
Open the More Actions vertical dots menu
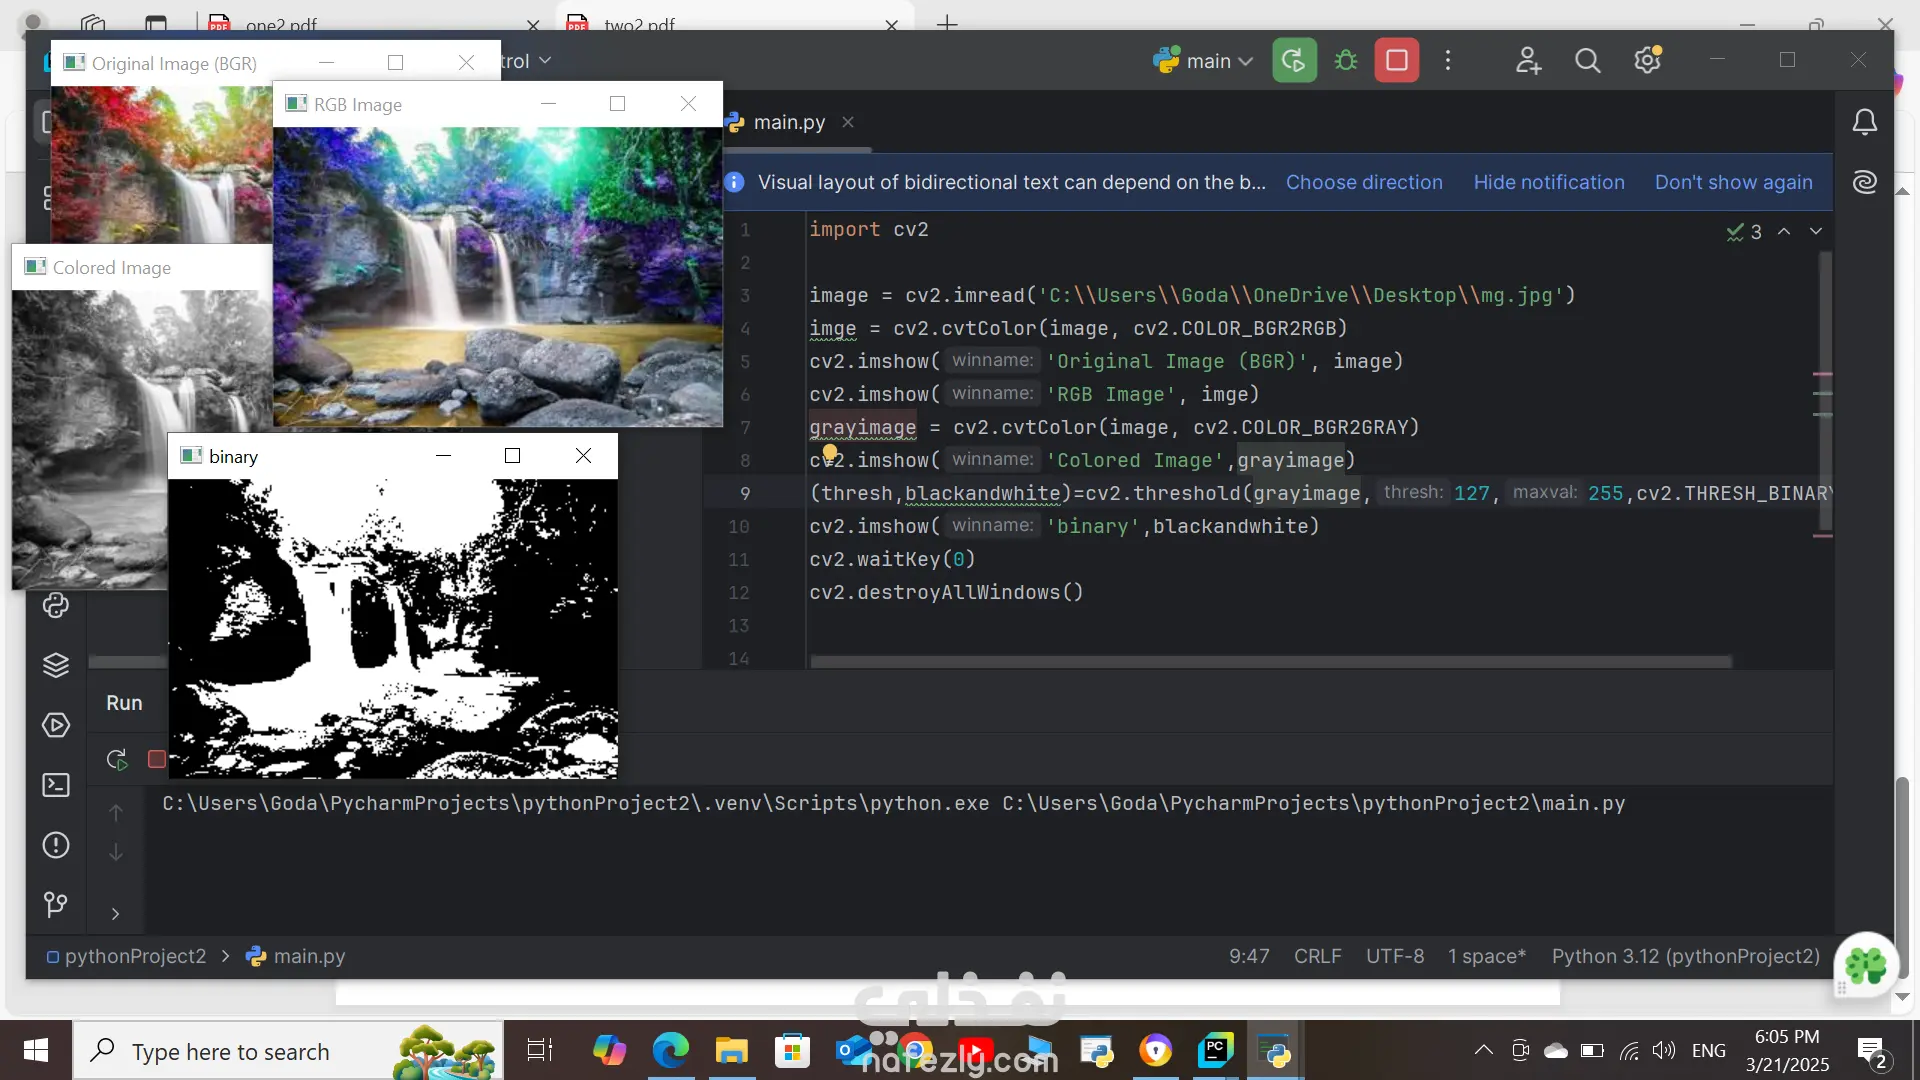(x=1447, y=61)
